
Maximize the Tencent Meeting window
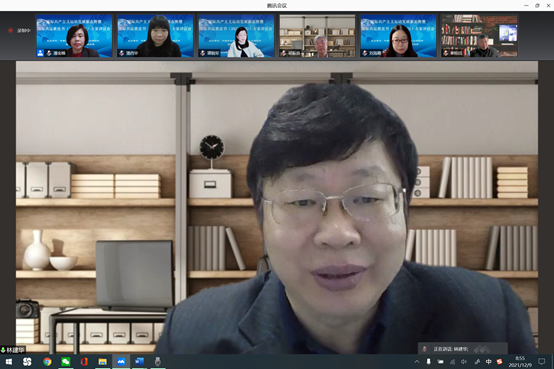[537, 5]
